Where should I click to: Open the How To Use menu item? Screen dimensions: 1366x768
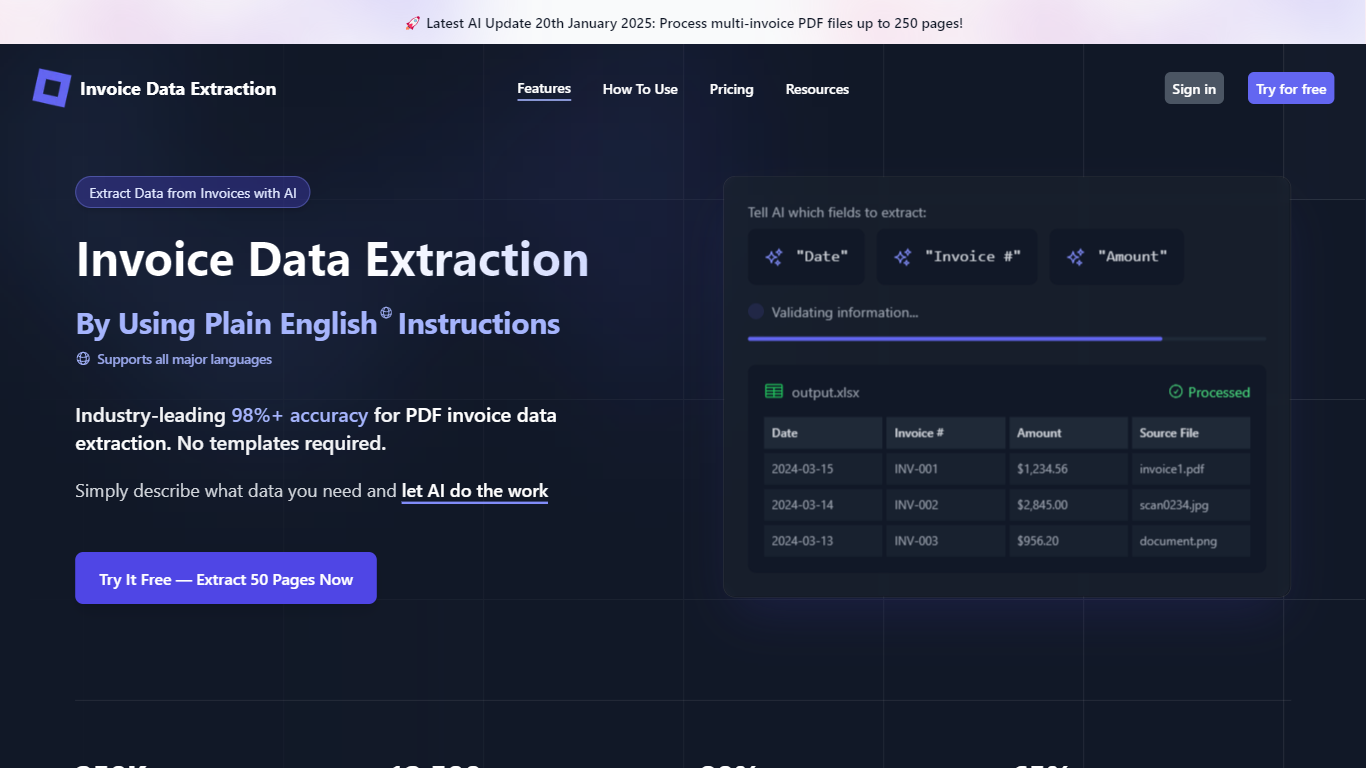click(640, 89)
